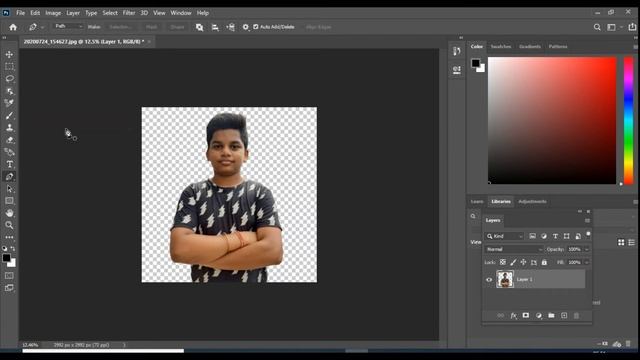This screenshot has width=640, height=360.
Task: Click delete layer trash icon
Action: [576, 316]
